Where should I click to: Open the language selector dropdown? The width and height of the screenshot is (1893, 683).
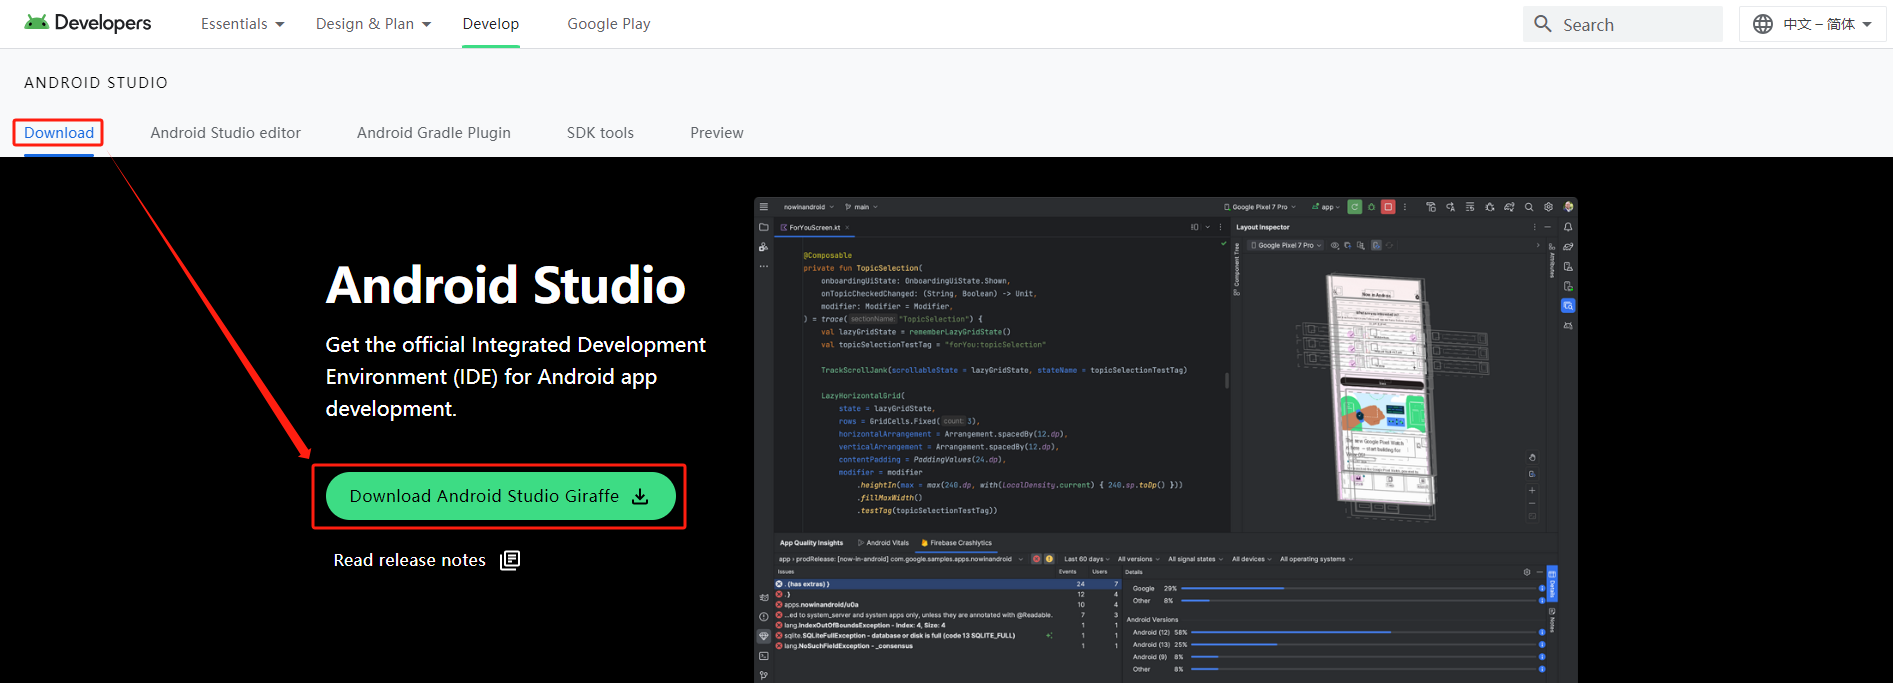[x=1813, y=24]
